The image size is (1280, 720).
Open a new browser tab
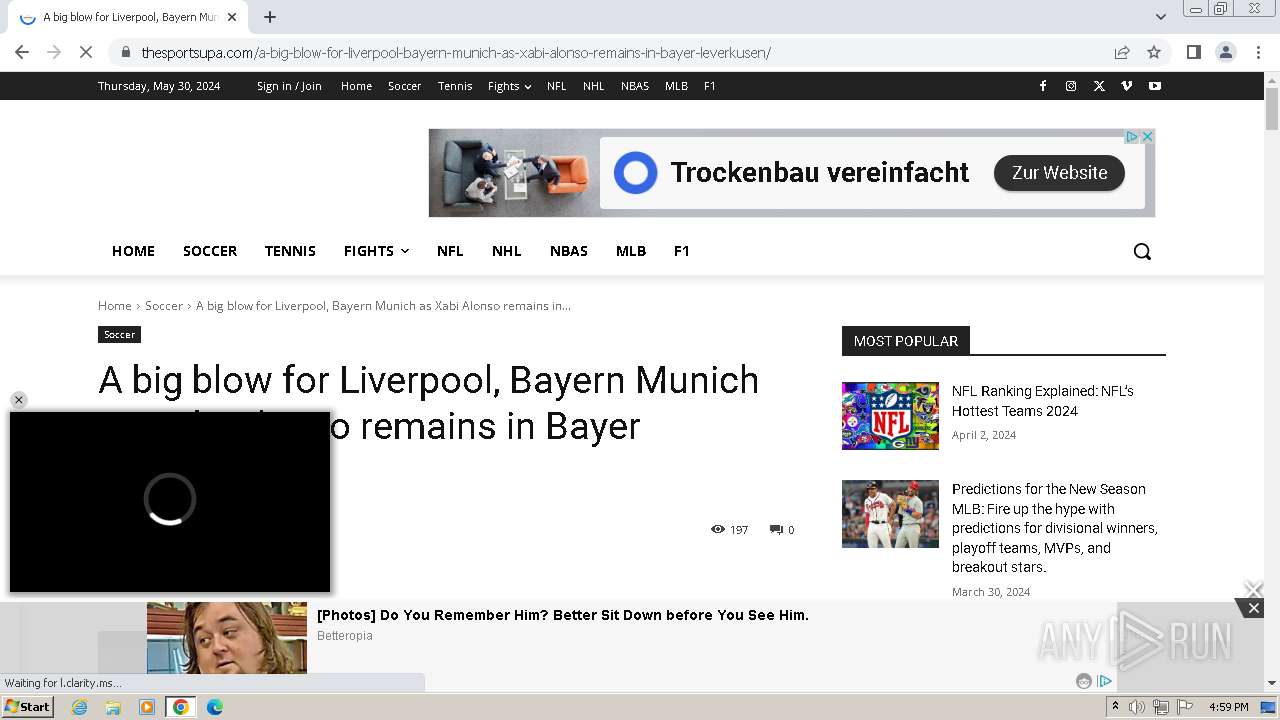[x=270, y=17]
